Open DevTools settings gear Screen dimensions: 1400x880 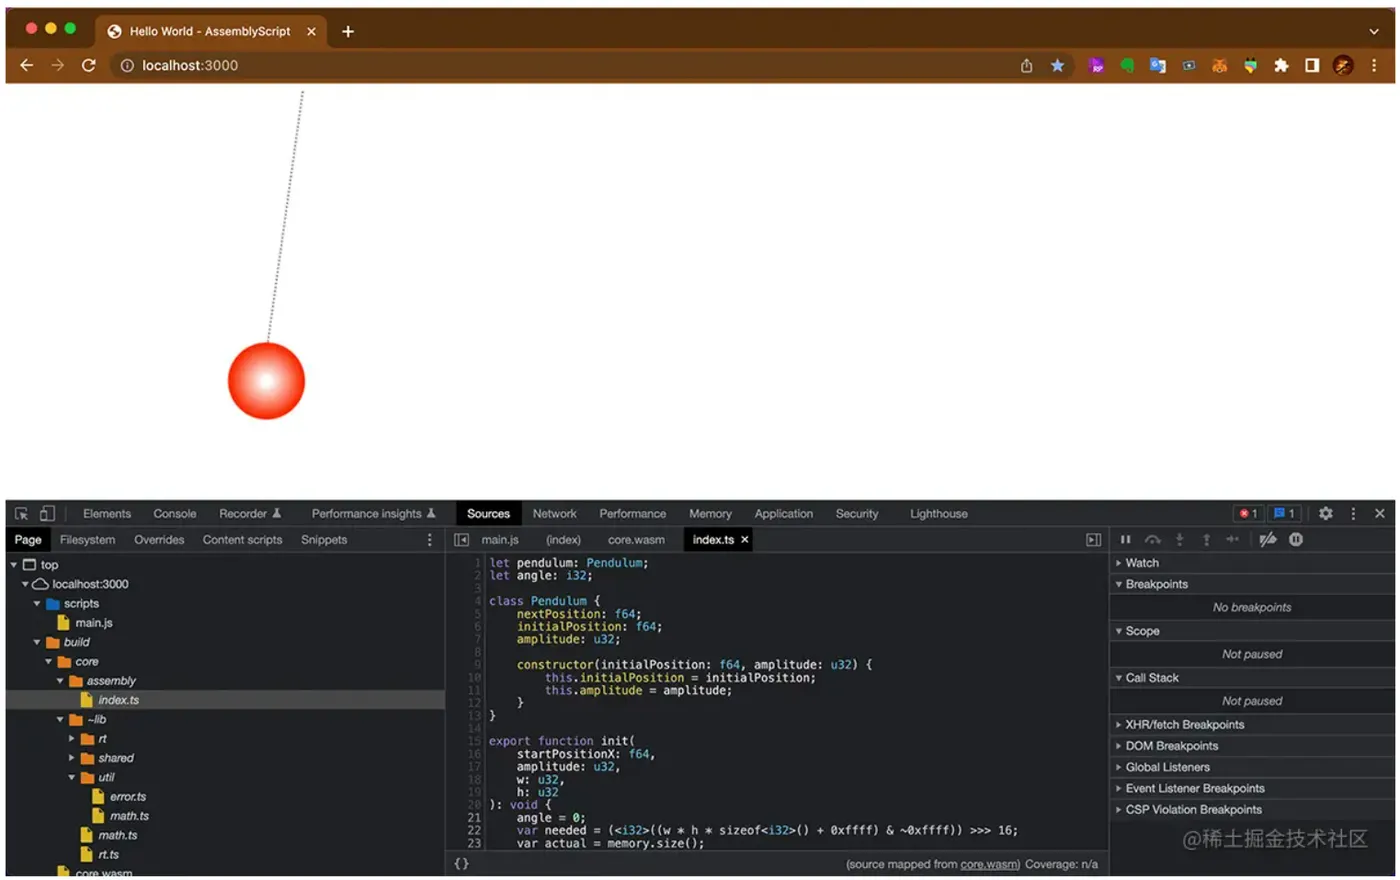[1326, 513]
